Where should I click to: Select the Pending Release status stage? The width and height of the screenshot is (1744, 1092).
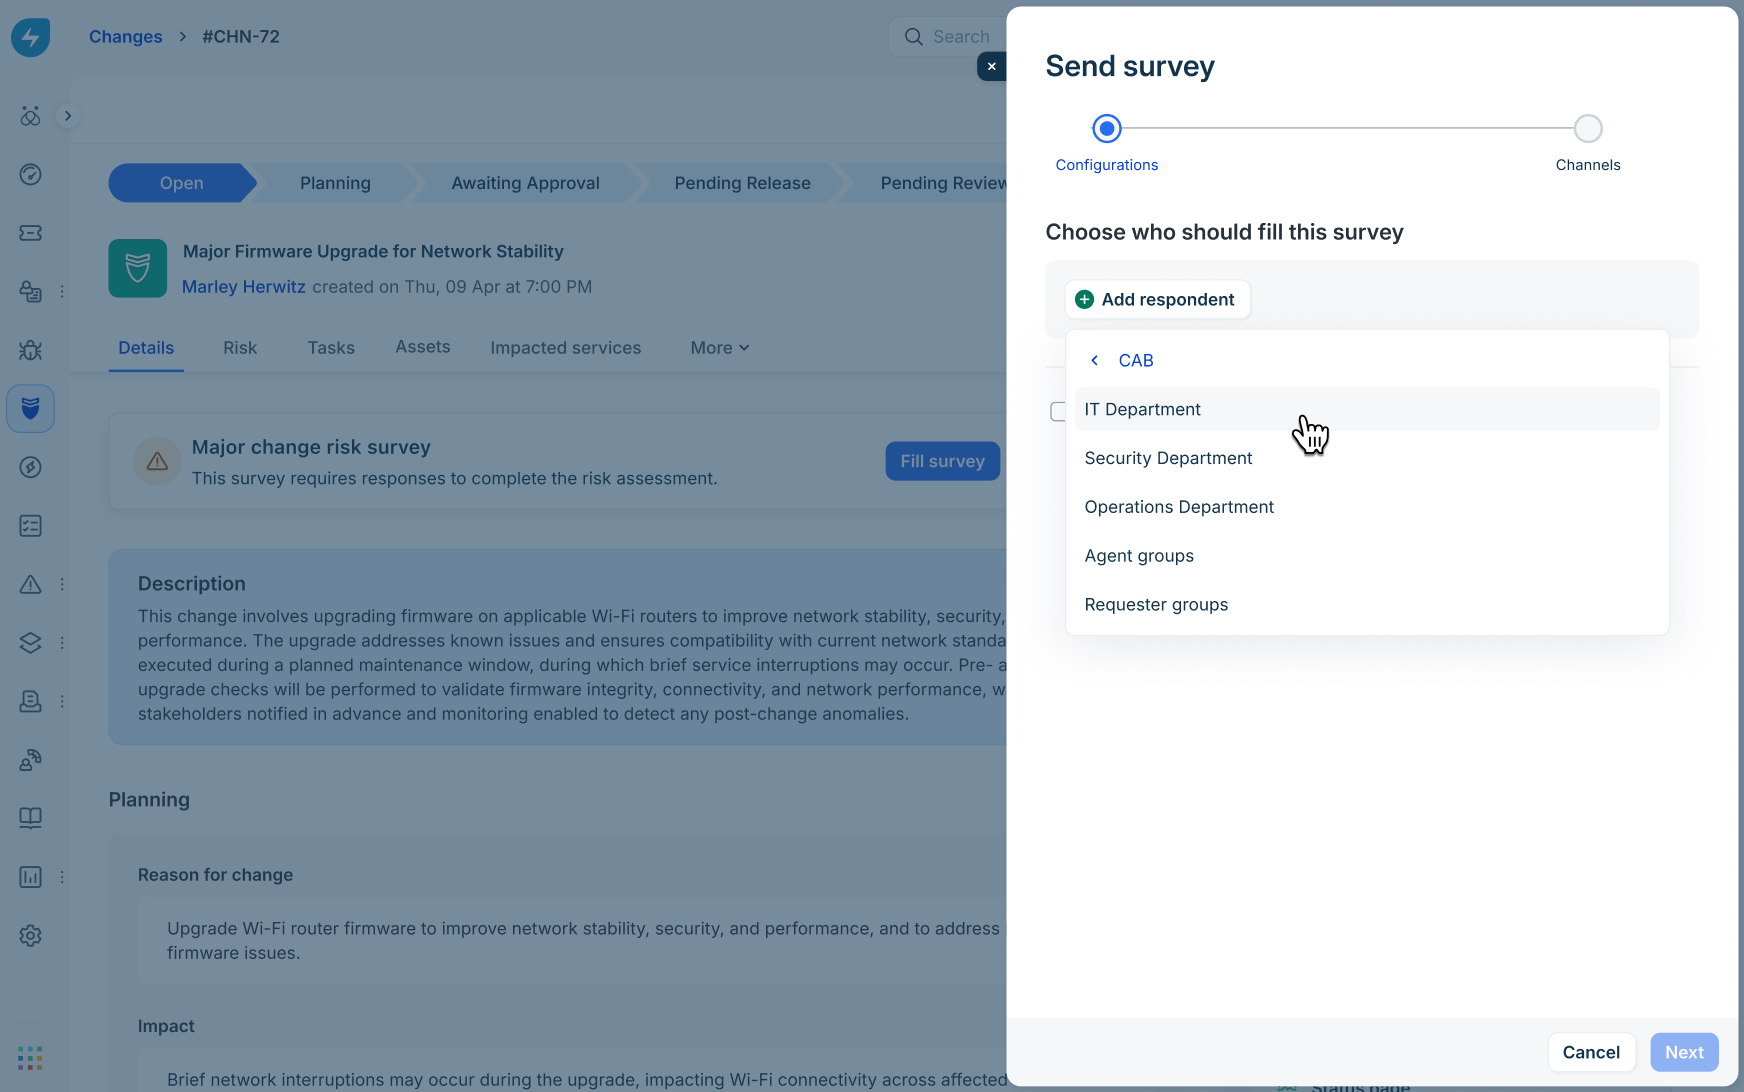pyautogui.click(x=742, y=183)
